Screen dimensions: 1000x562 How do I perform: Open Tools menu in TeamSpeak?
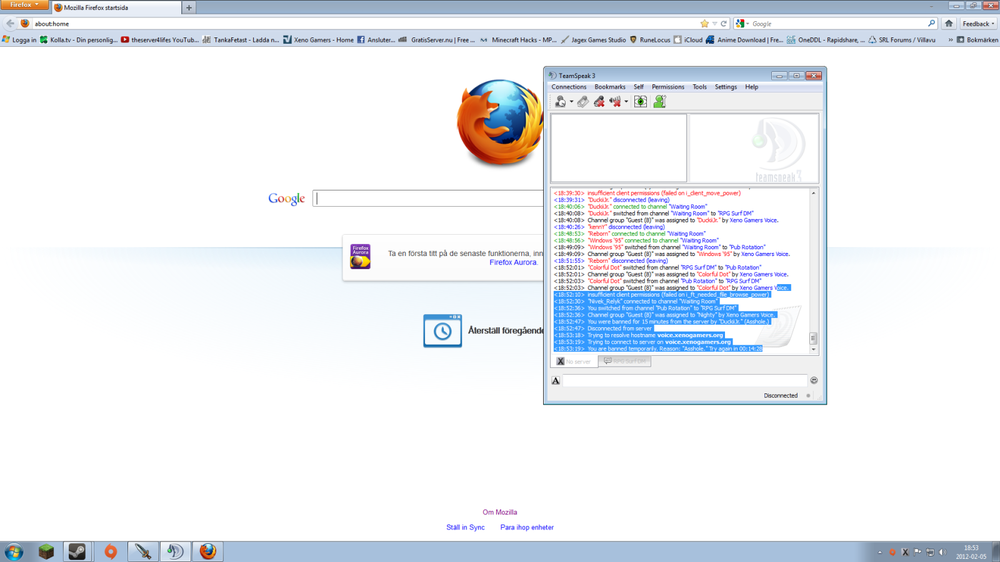pos(700,87)
